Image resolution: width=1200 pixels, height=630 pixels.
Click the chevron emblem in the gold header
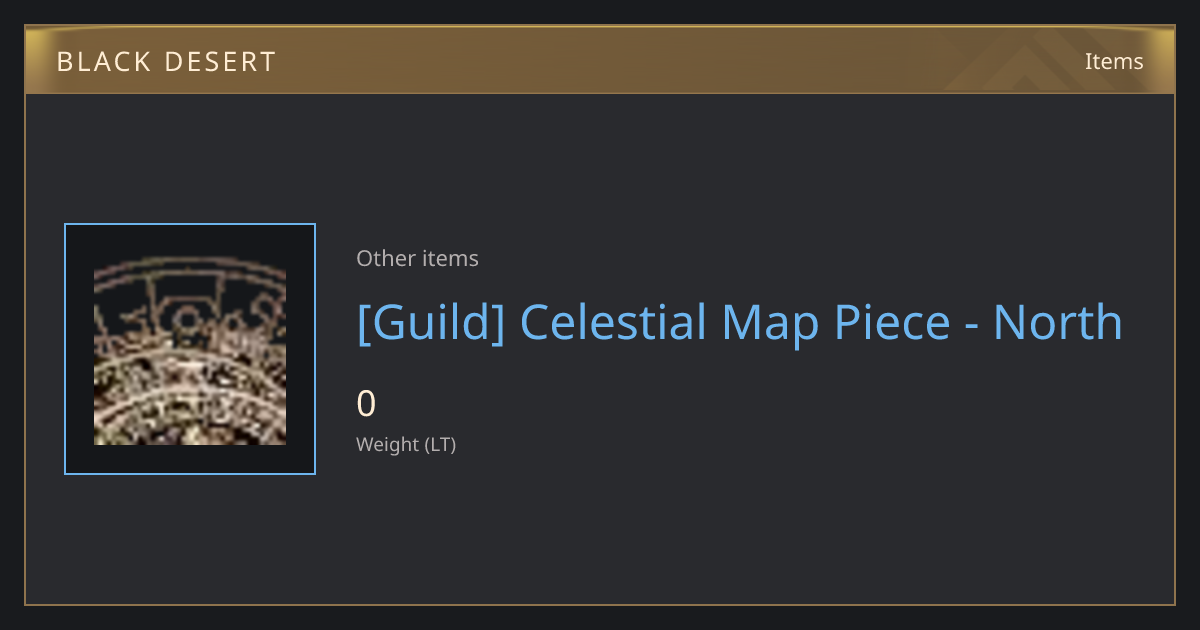(1040, 60)
